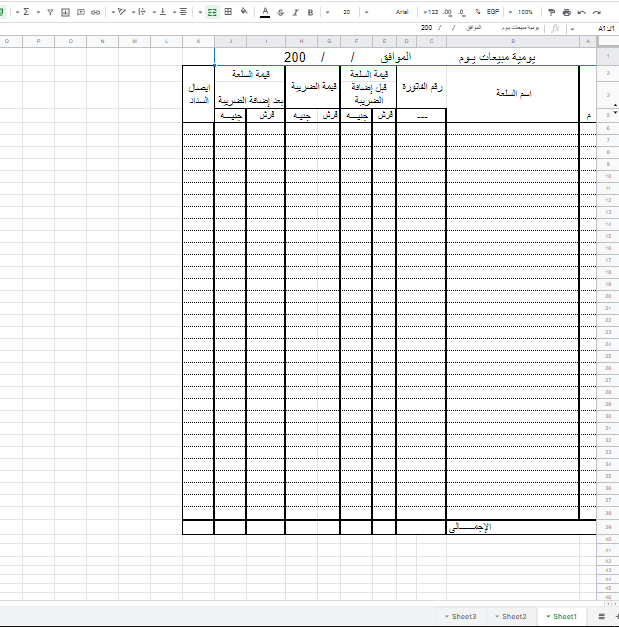
Task: Click the paint format roller icon
Action: pos(551,12)
